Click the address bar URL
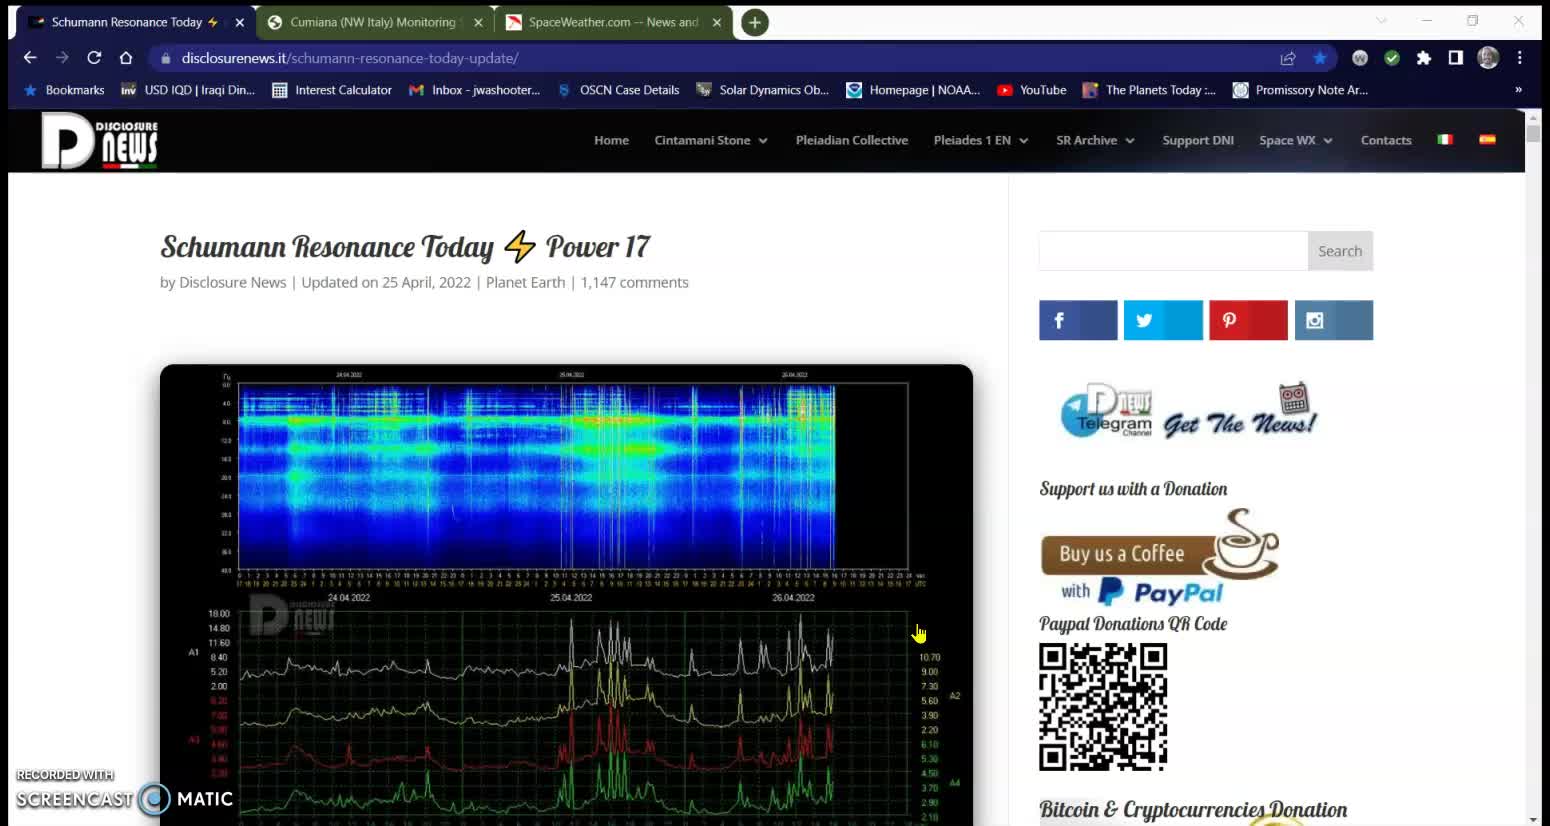 (350, 58)
